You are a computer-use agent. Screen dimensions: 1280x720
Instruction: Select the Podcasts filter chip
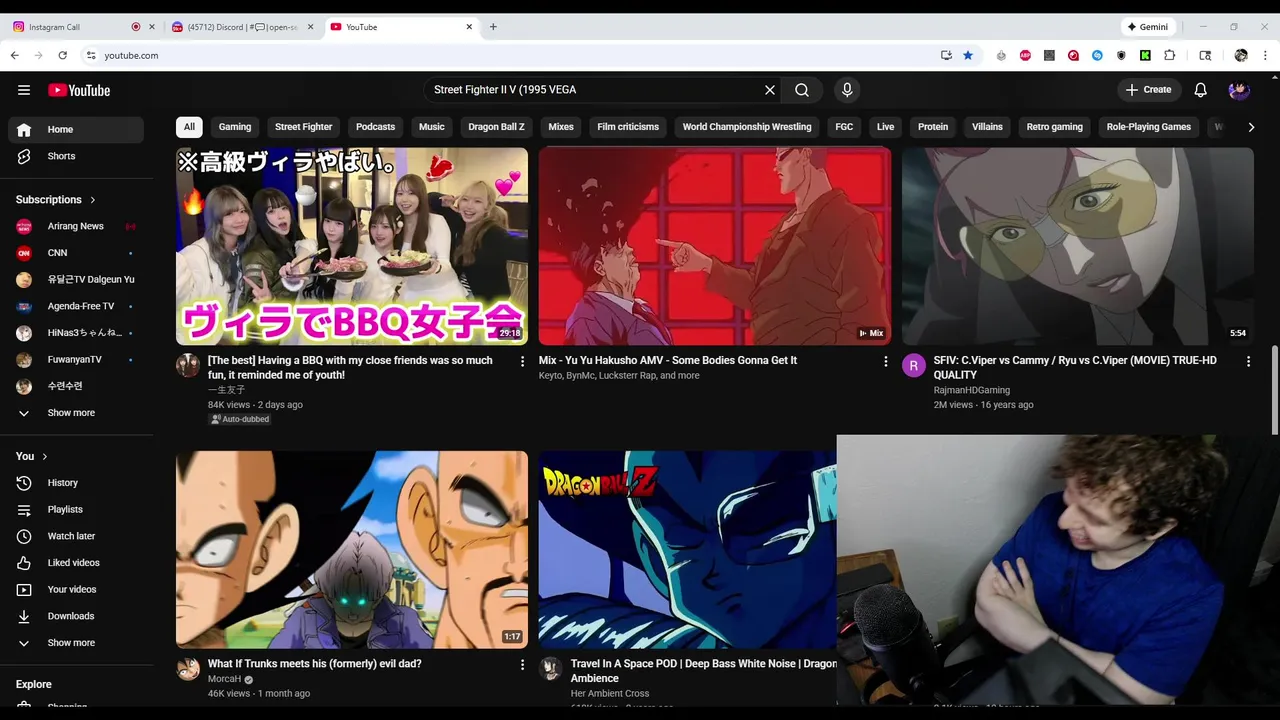376,127
